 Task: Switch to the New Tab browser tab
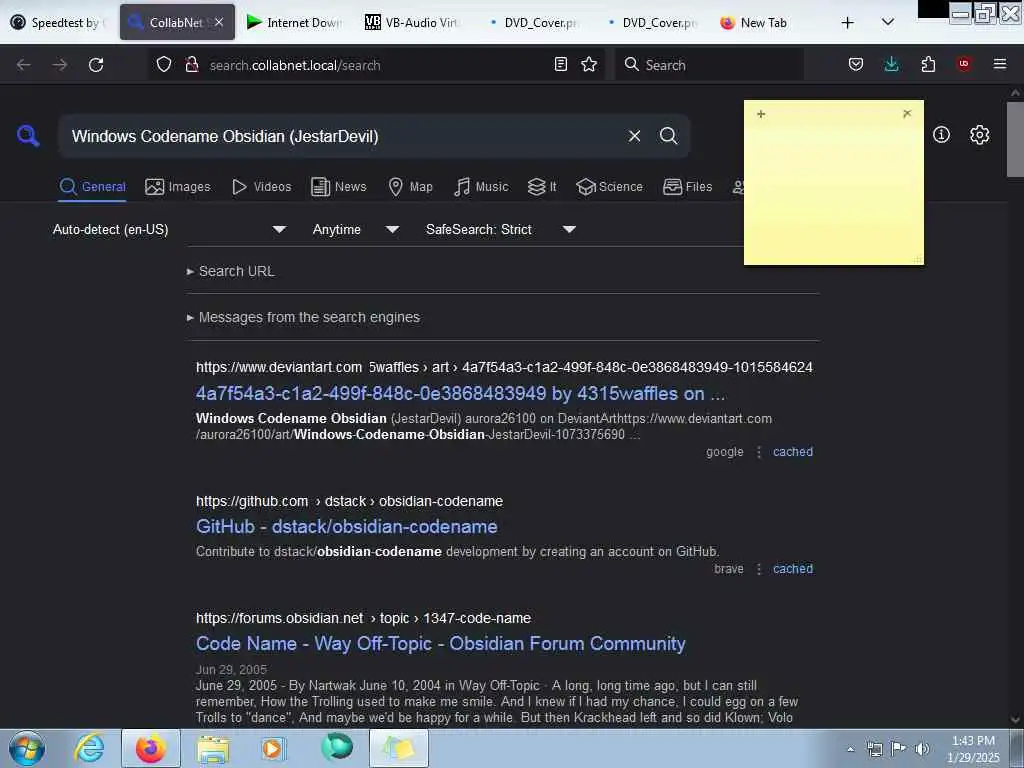[x=753, y=22]
